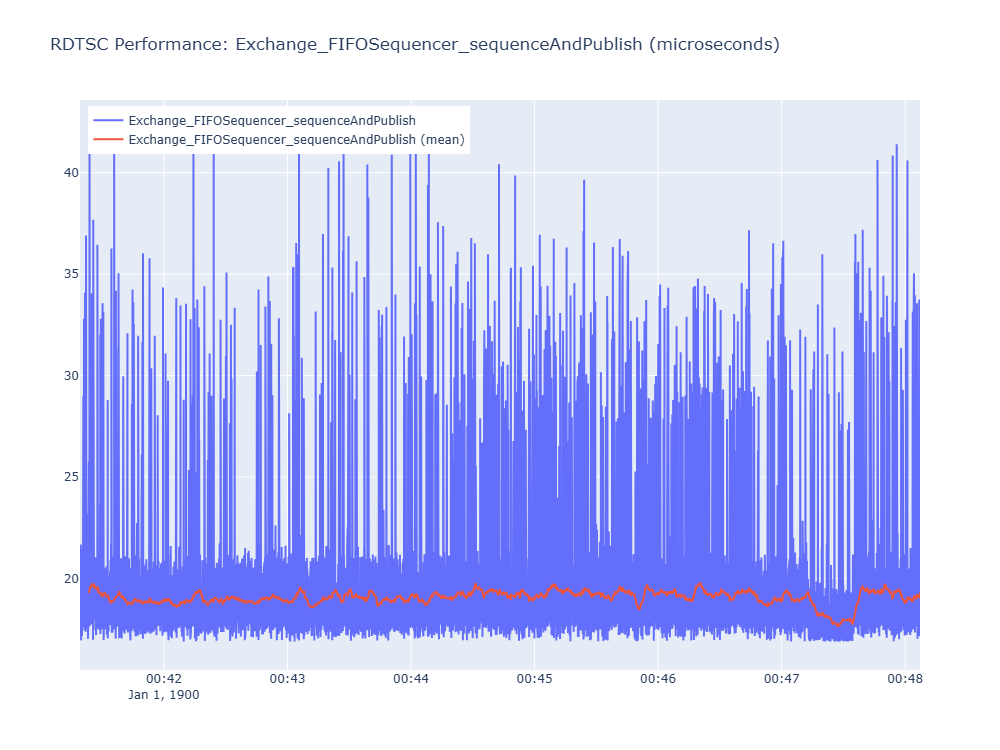This screenshot has width=1000, height=750.
Task: Click the red mean line dip near 00:47
Action: 838,623
